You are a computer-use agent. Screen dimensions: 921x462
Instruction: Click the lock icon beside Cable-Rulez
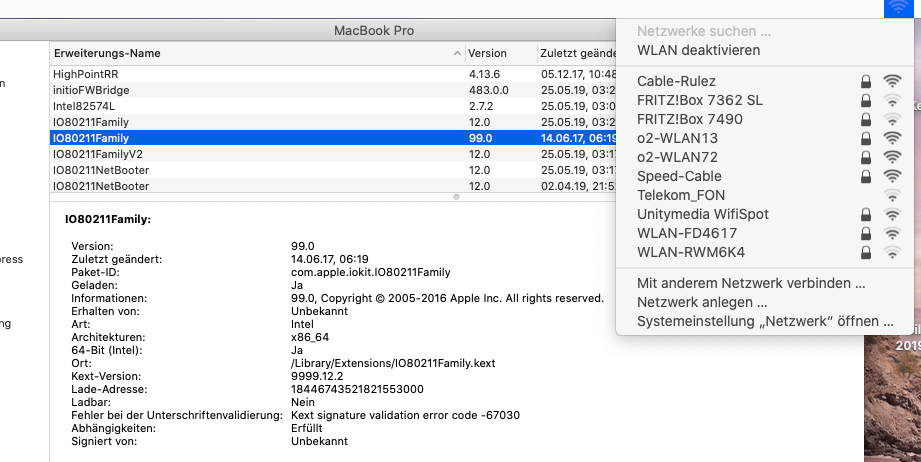(x=866, y=81)
